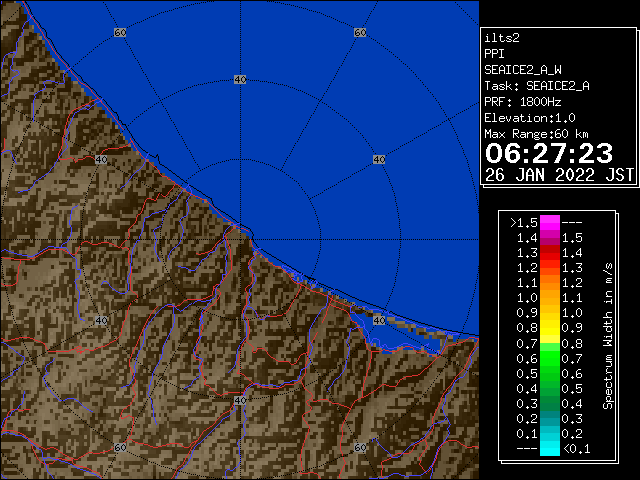Click the dark green 0.3 to 0.4 swatch
The height and width of the screenshot is (480, 640).
point(549,403)
